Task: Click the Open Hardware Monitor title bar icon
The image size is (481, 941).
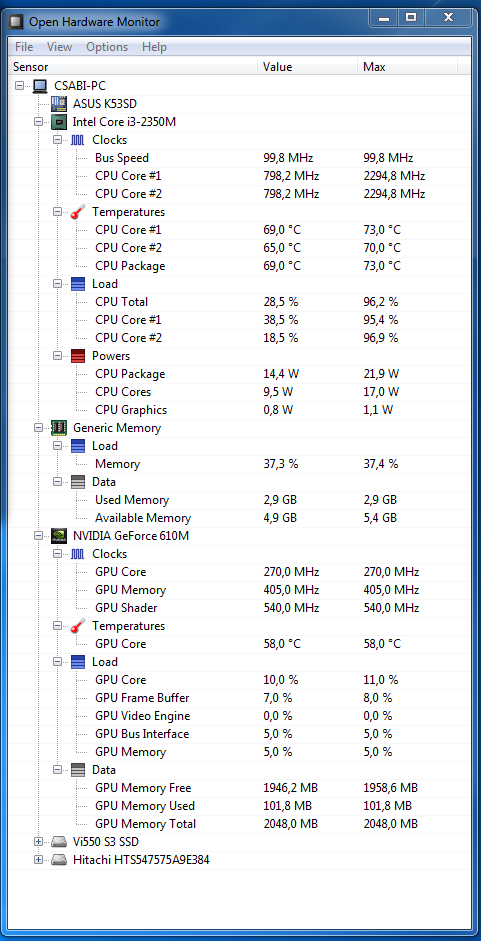Action: [x=17, y=22]
